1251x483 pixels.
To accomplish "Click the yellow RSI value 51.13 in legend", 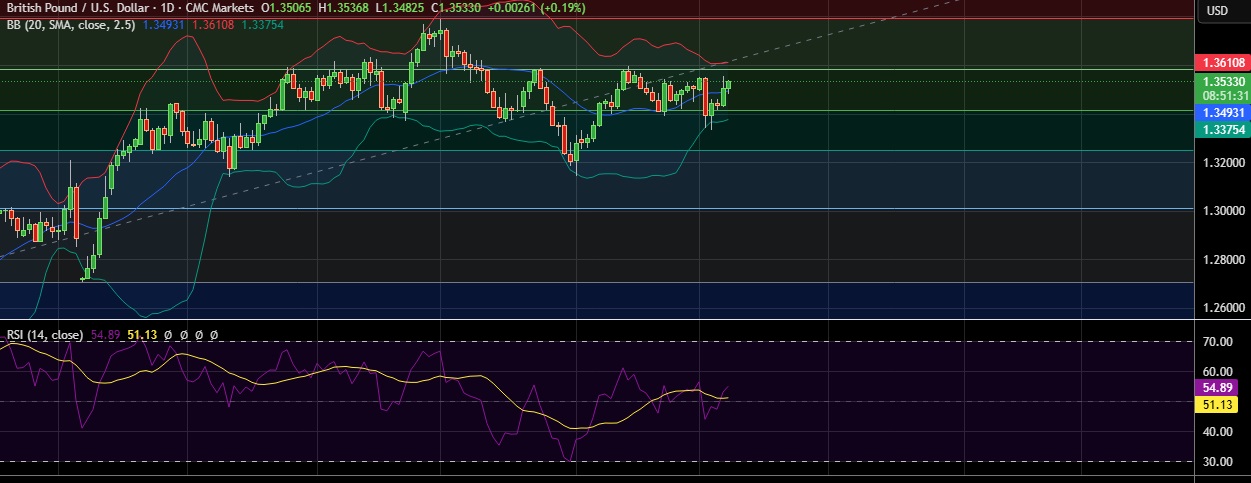I will 143,334.
